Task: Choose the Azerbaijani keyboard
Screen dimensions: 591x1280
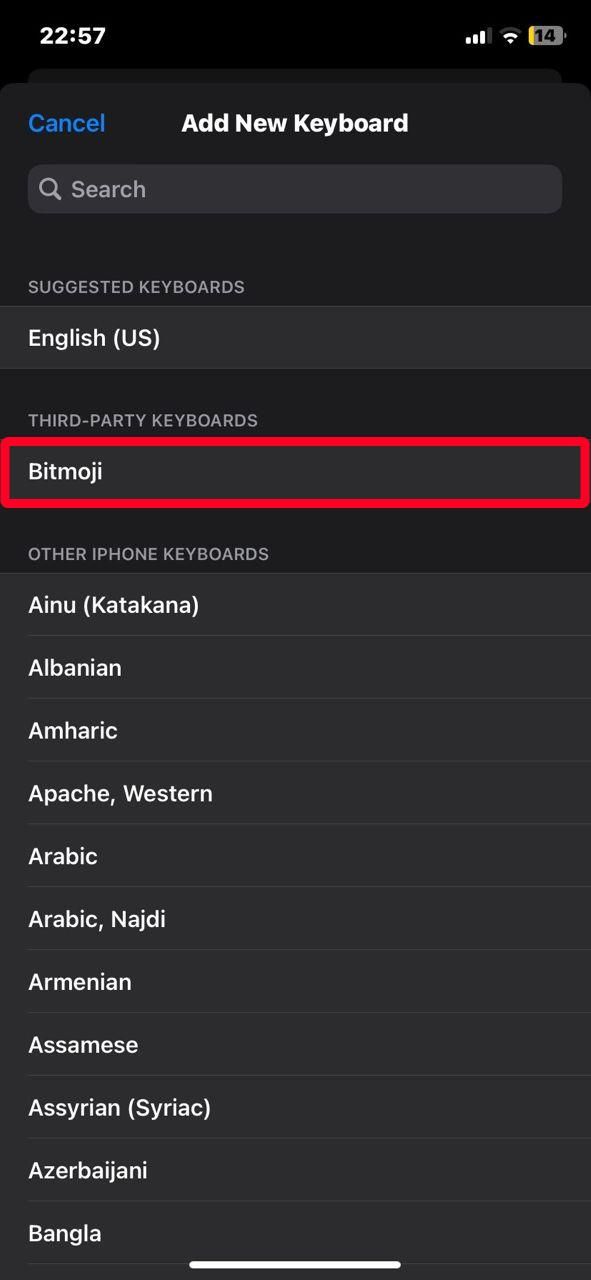Action: [295, 1170]
